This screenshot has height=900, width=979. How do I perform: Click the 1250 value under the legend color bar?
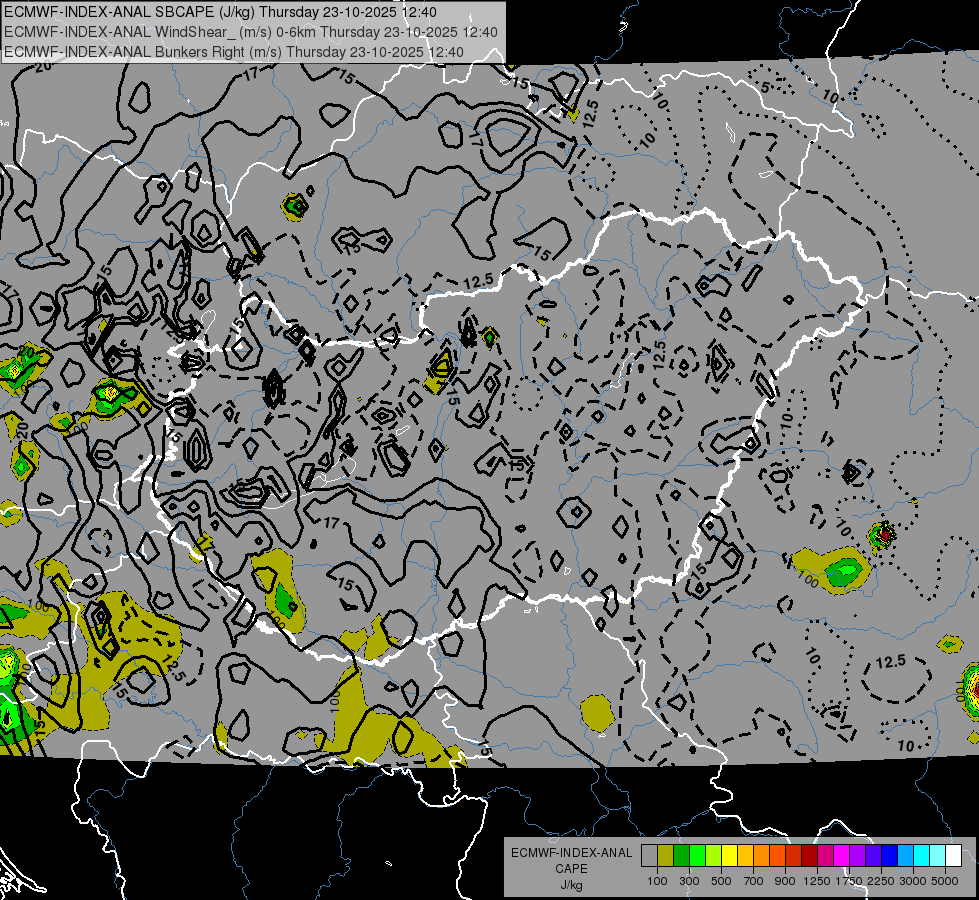coord(817,881)
